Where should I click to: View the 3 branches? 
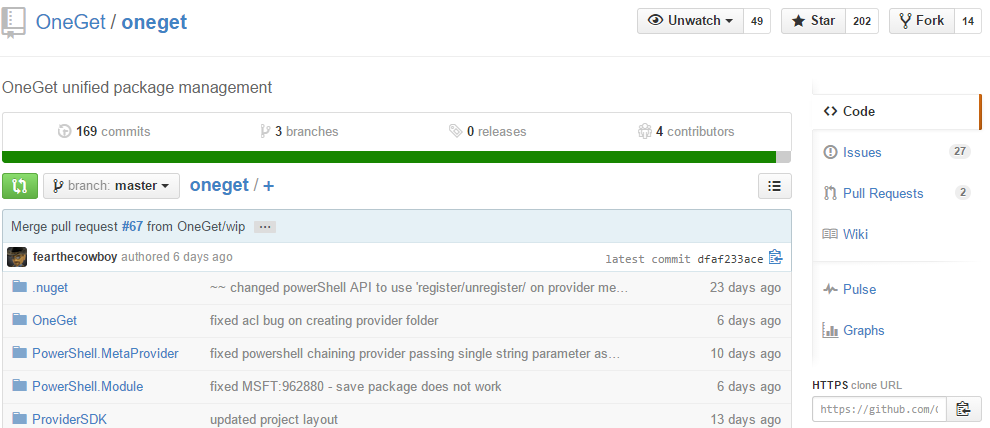(299, 131)
